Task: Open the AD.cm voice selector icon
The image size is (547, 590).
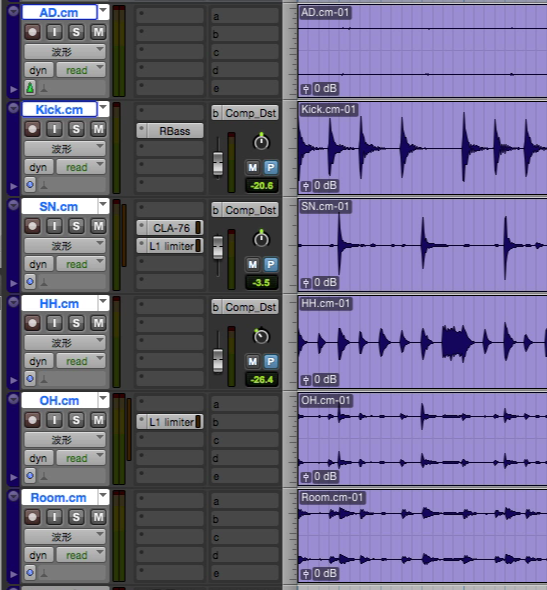Action: (30, 88)
